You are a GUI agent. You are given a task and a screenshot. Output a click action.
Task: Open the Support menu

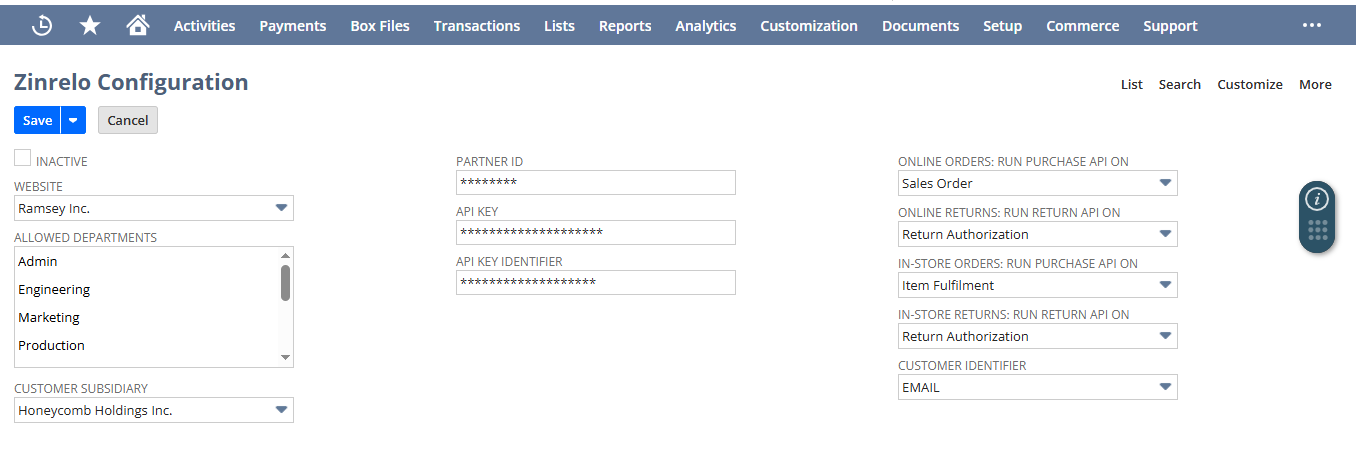[x=1170, y=26]
